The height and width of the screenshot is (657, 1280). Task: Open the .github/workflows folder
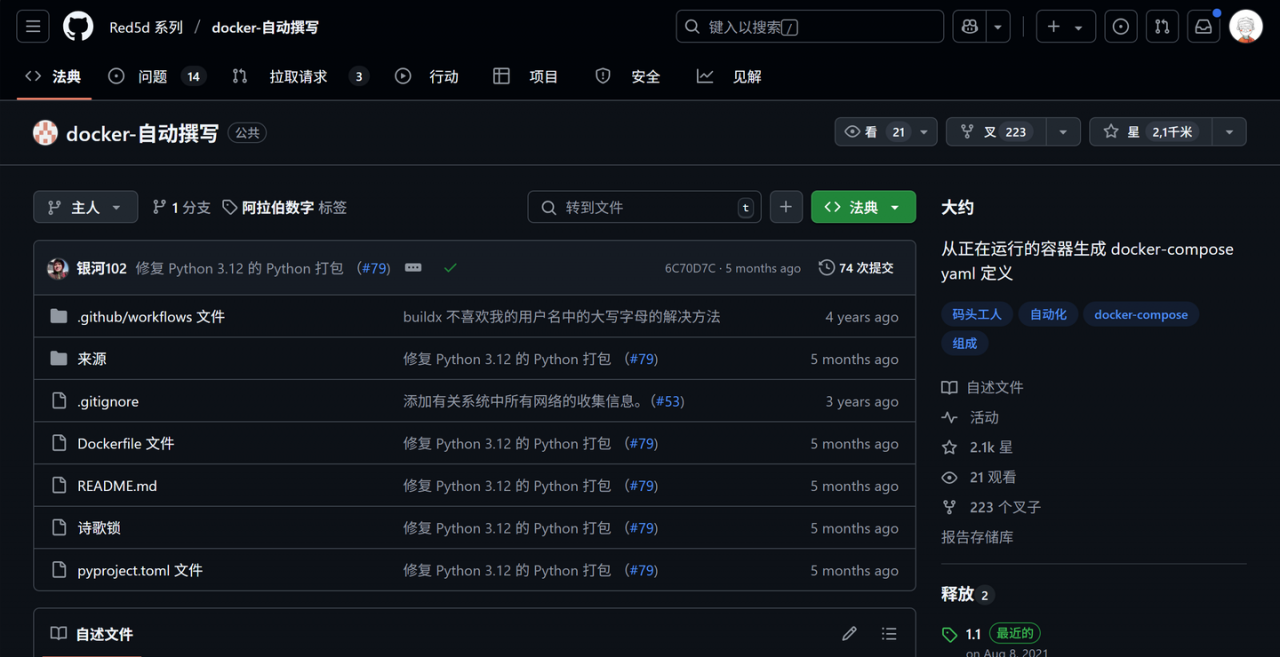(151, 317)
